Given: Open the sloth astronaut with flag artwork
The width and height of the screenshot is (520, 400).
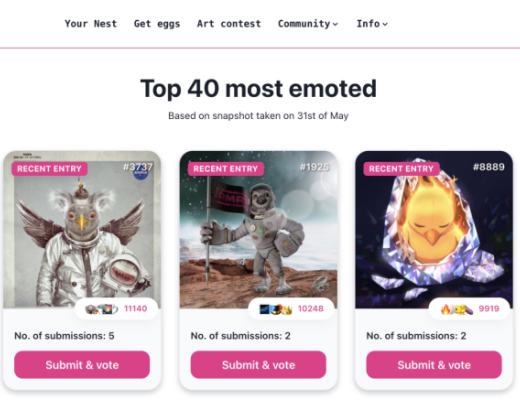Looking at the screenshot, I should click(x=258, y=230).
